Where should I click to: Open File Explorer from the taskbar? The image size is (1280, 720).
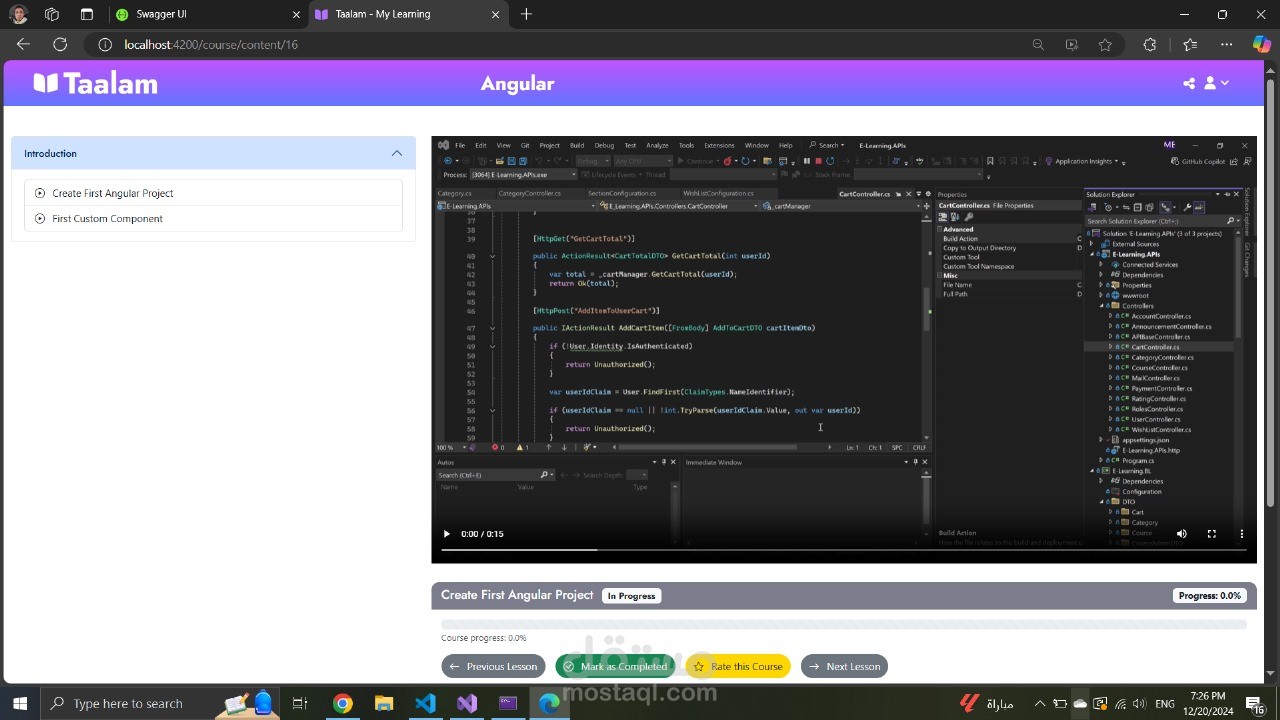[x=384, y=703]
